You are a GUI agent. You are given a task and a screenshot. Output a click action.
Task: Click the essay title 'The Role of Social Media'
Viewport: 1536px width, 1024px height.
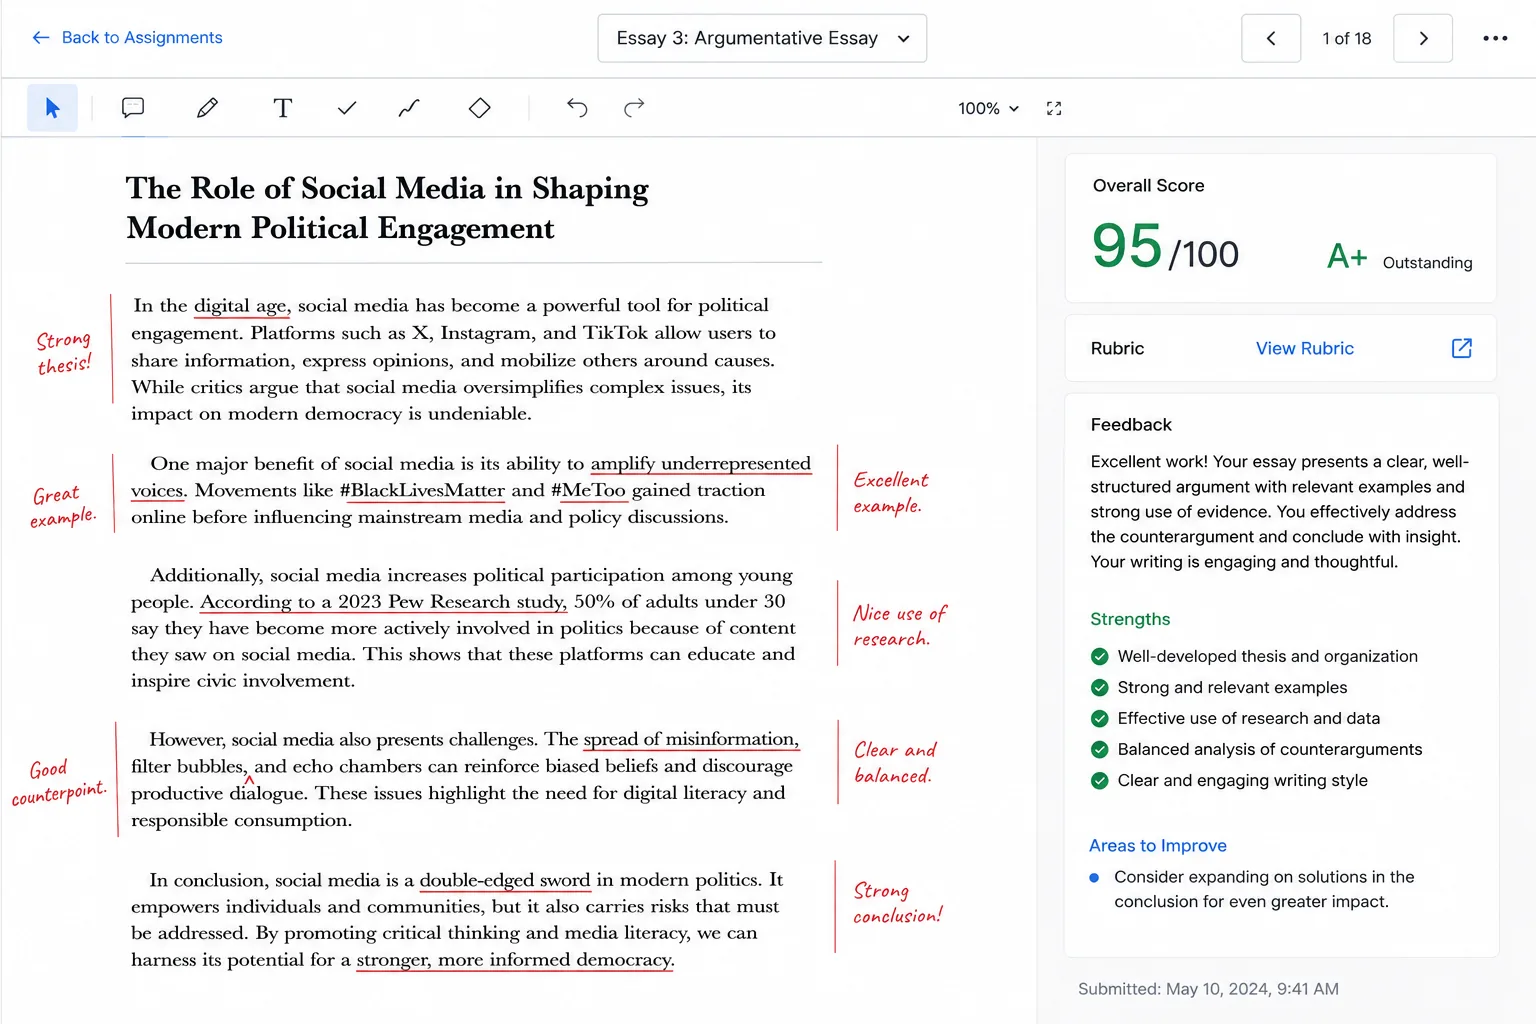coord(388,208)
